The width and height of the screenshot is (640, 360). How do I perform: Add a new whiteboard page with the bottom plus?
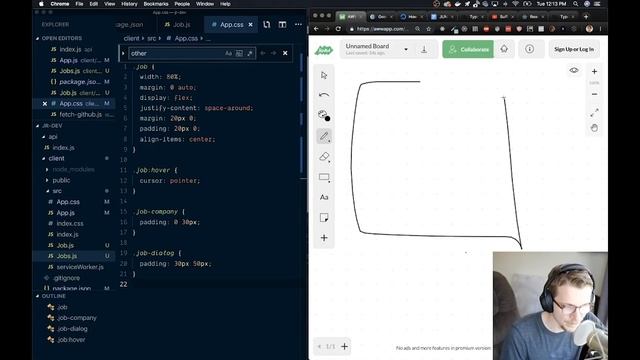click(x=344, y=347)
